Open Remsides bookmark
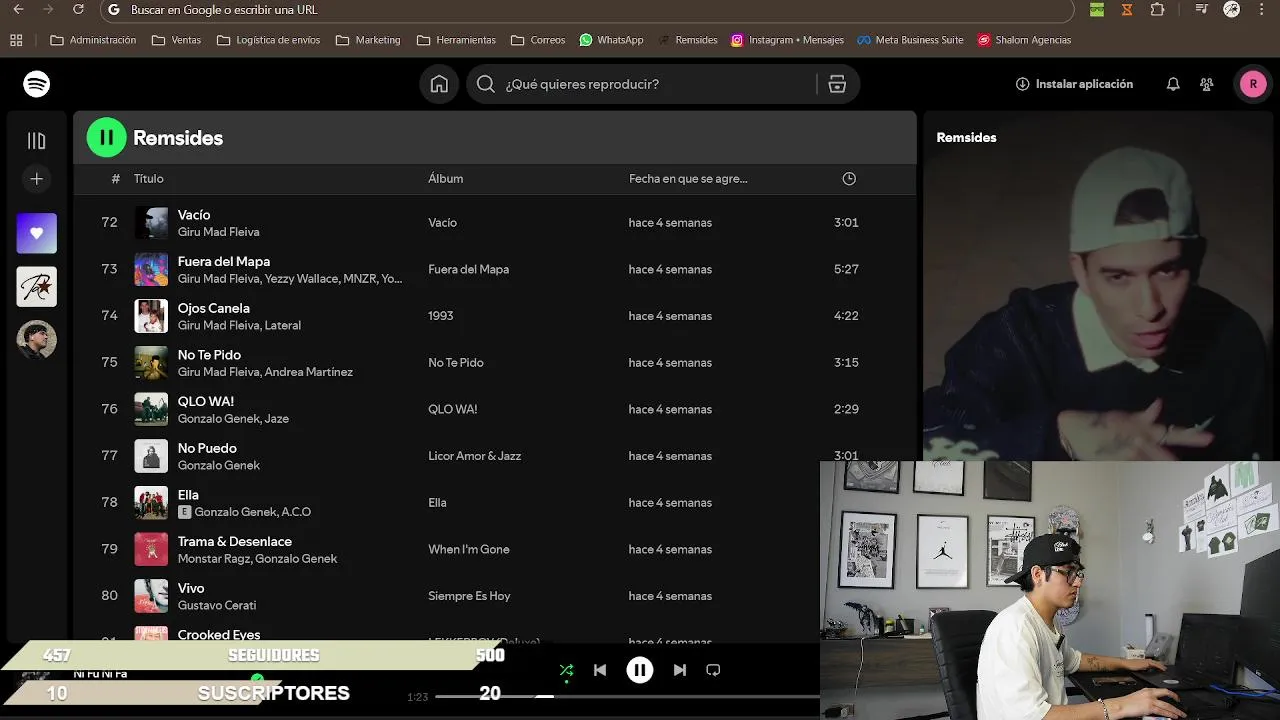The image size is (1280, 720). (x=688, y=40)
